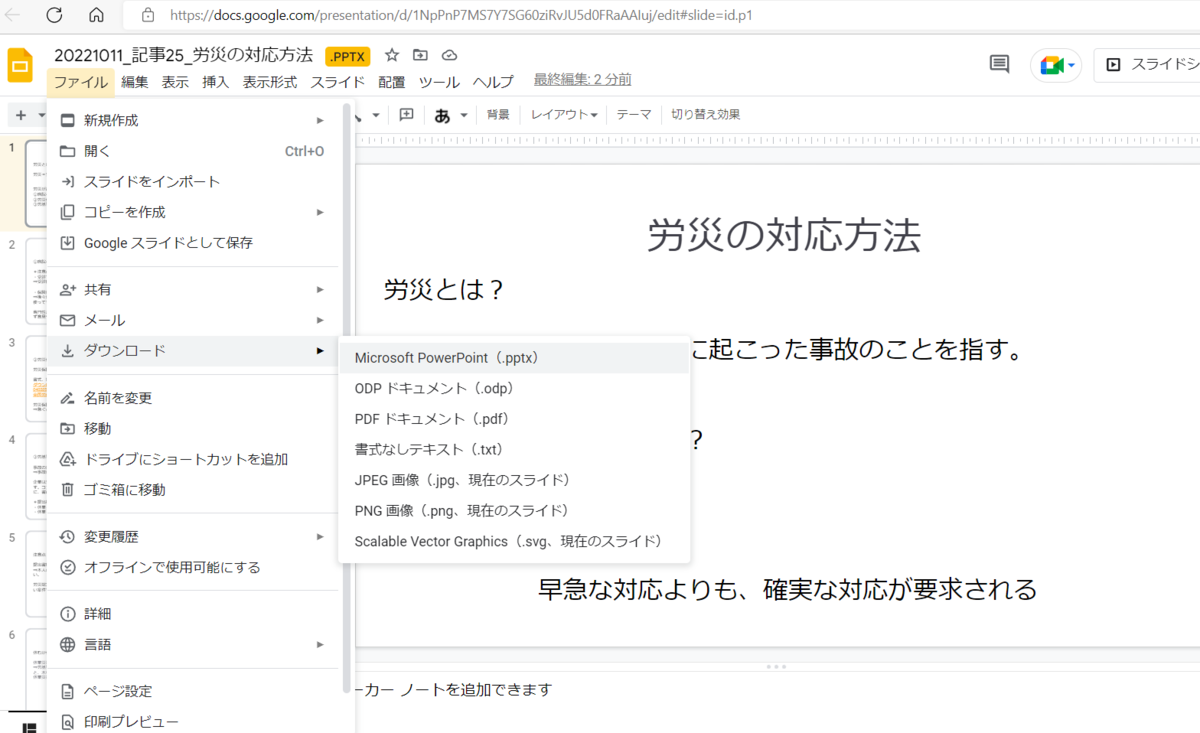
Task: Toggle オフラインで使用可能にする
Action: click(x=194, y=567)
